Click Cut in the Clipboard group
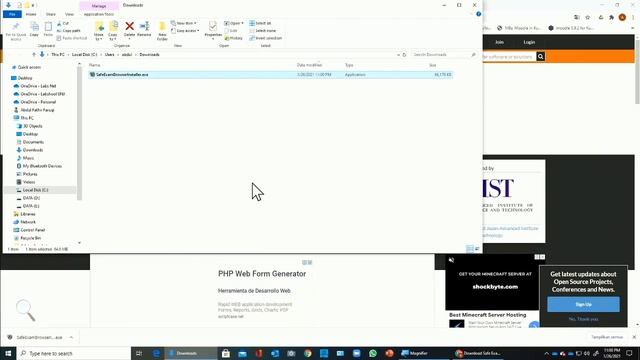Image resolution: width=640 pixels, height=360 pixels. pos(63,24)
